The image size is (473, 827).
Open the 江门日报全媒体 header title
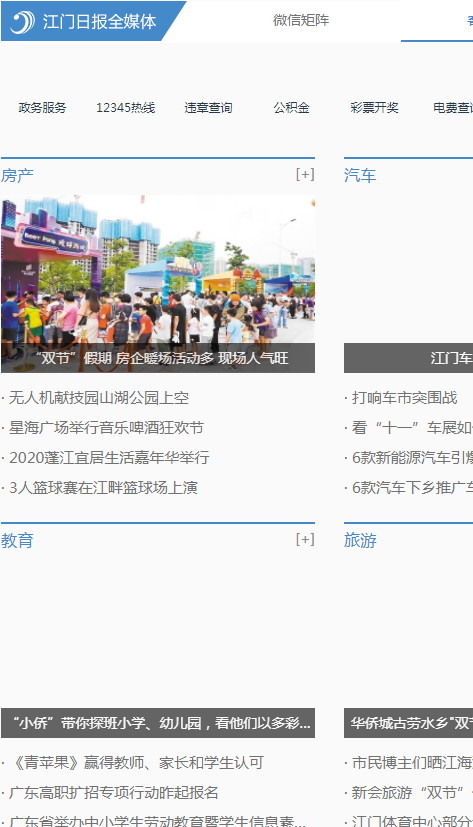tap(100, 22)
